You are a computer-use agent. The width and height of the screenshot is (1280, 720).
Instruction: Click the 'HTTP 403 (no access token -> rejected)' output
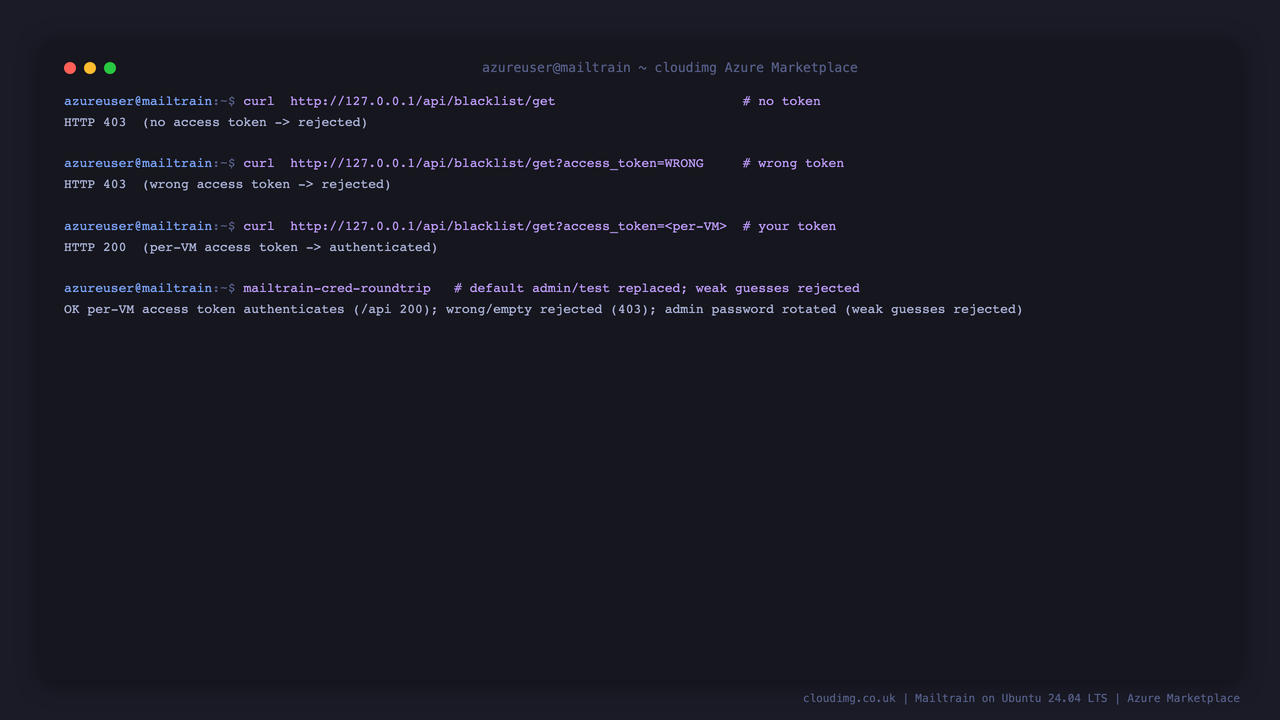[216, 122]
